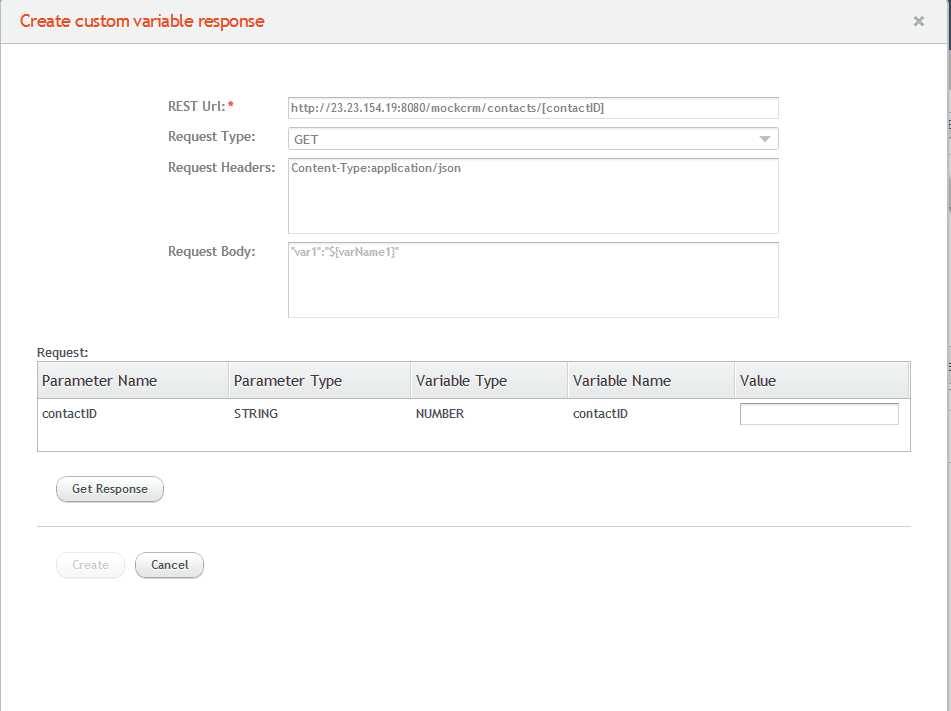Click the Variable Name column header
This screenshot has height=711, width=951.
(651, 380)
